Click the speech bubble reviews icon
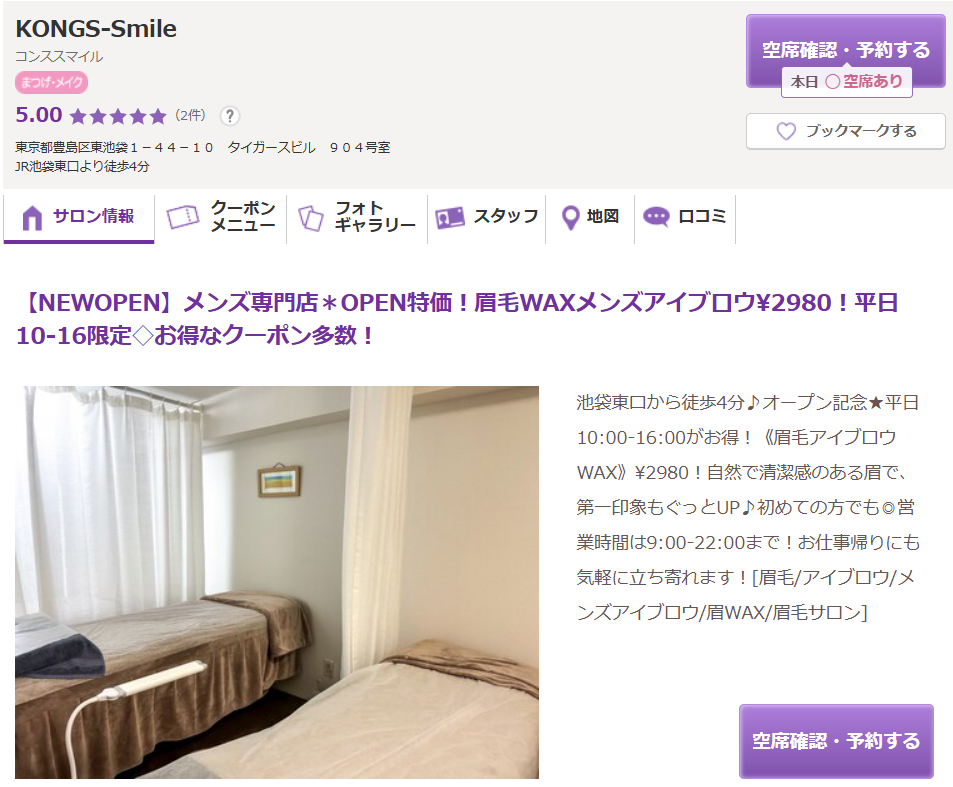The height and width of the screenshot is (787, 953). (656, 216)
